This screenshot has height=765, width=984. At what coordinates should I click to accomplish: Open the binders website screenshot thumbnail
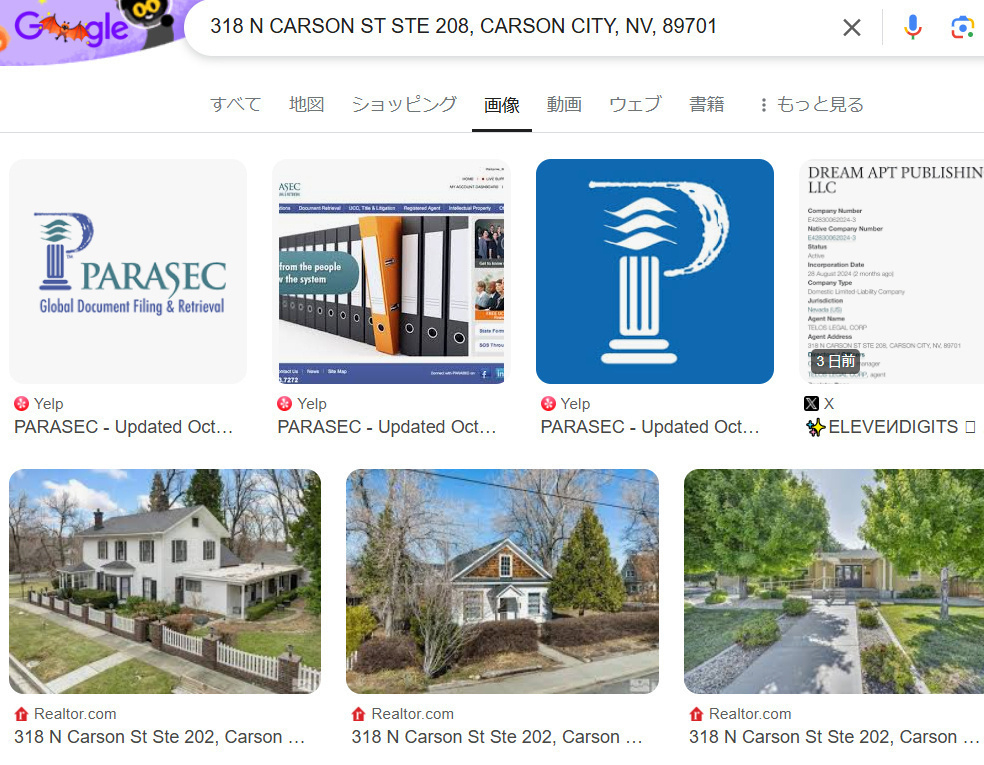(391, 271)
